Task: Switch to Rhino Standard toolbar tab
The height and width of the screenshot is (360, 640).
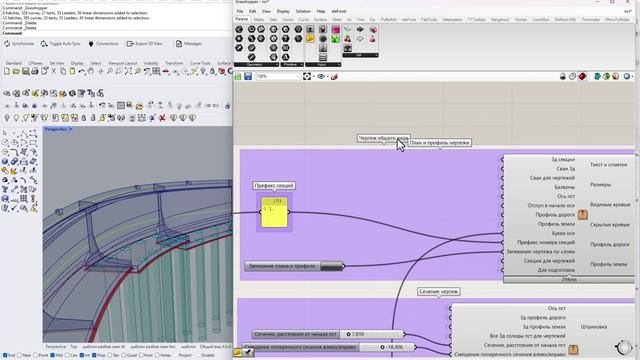Action: [x=13, y=63]
